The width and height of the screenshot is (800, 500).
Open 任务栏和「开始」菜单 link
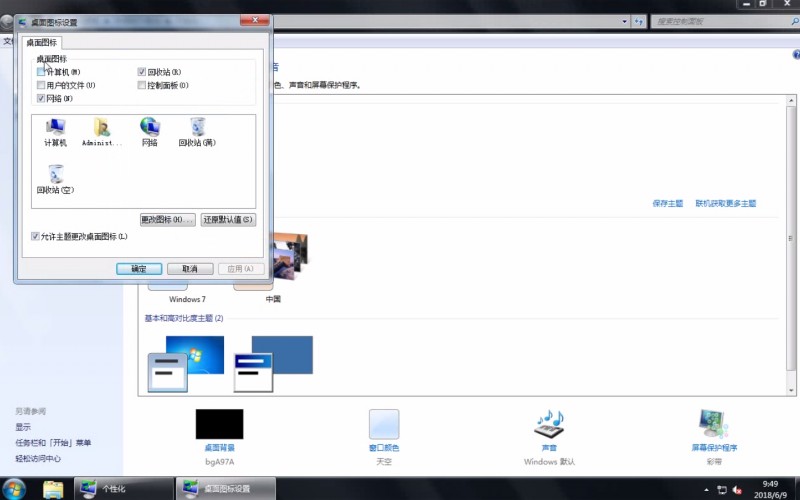point(53,443)
